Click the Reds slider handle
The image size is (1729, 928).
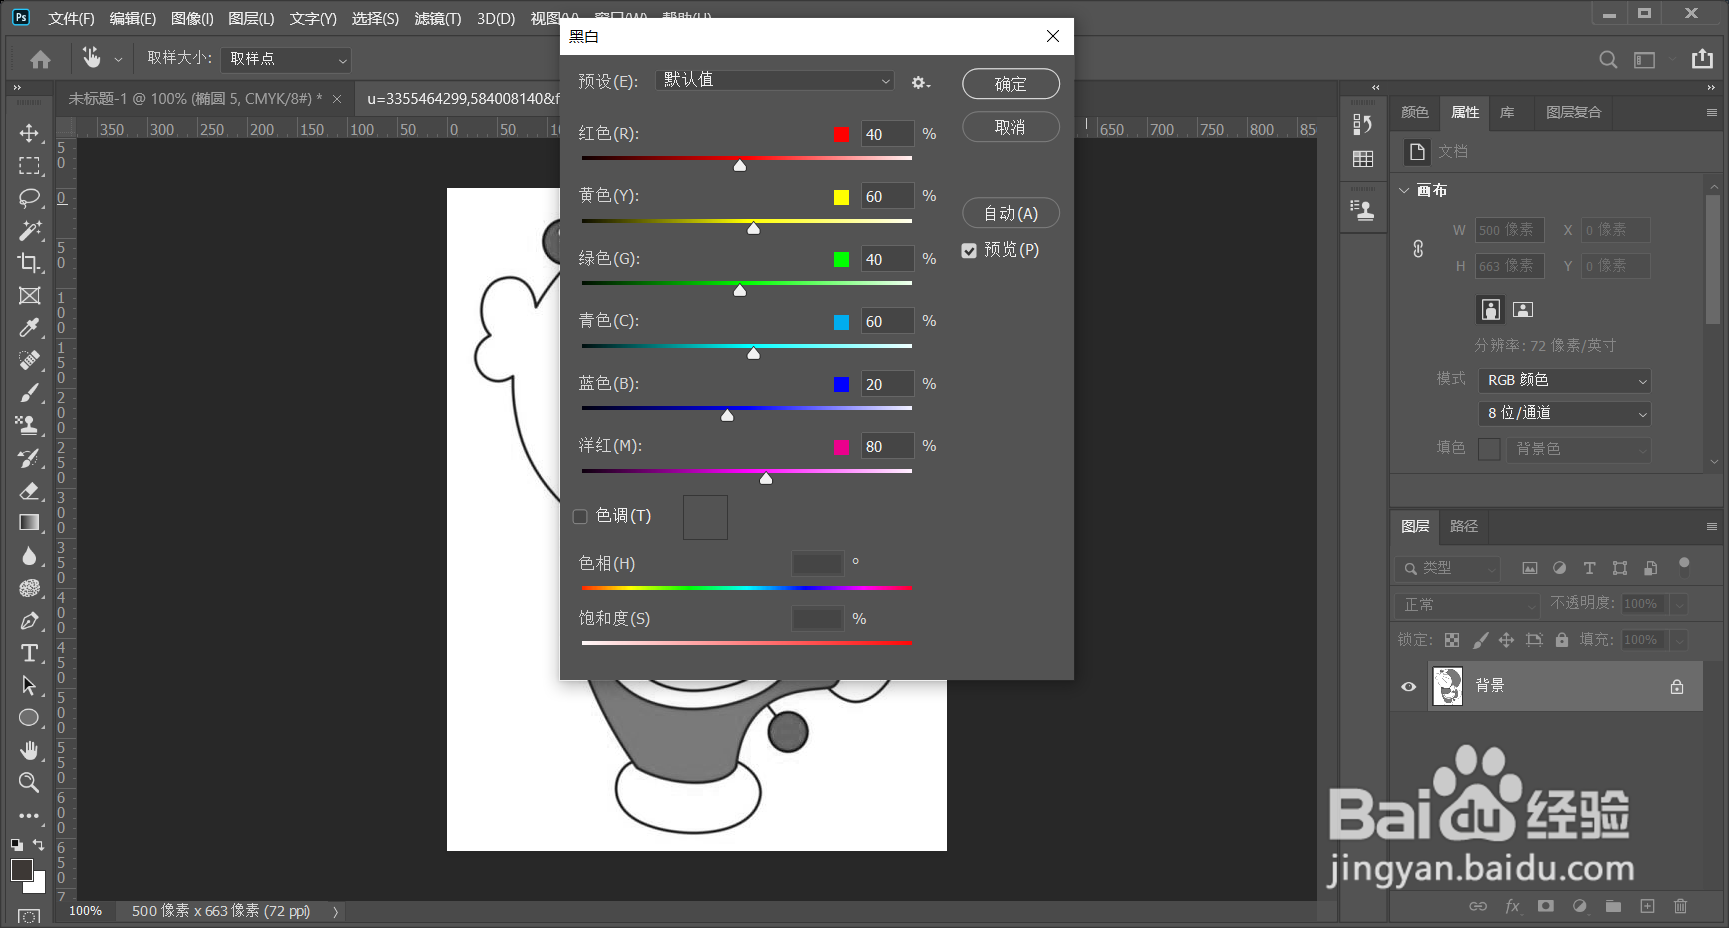(740, 165)
